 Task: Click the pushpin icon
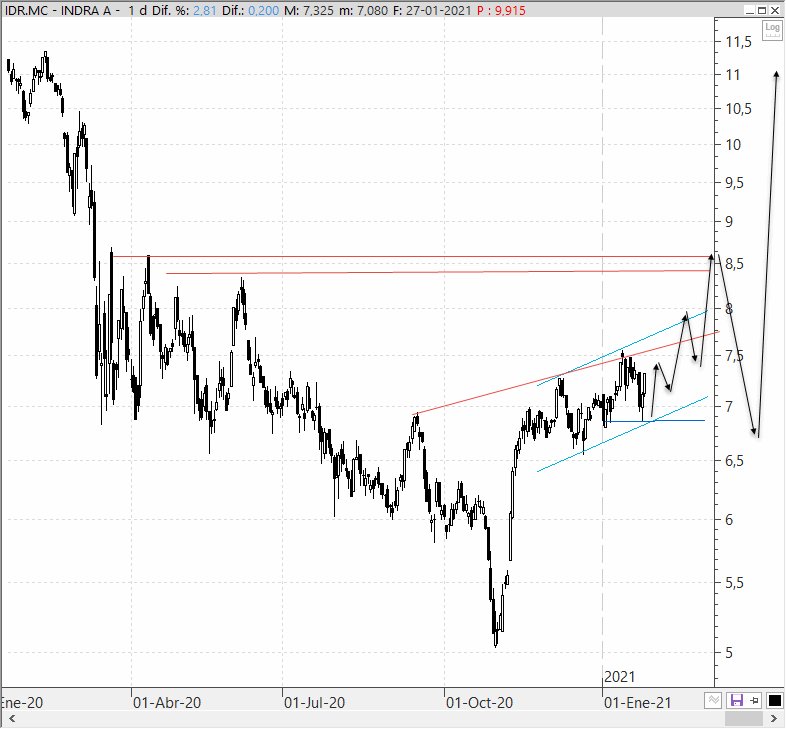point(754,700)
